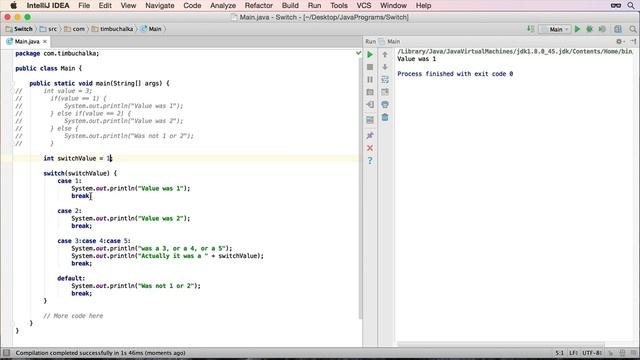This screenshot has width=640, height=360.
Task: Click the com breadcrumb in navigation bar
Action: point(75,29)
